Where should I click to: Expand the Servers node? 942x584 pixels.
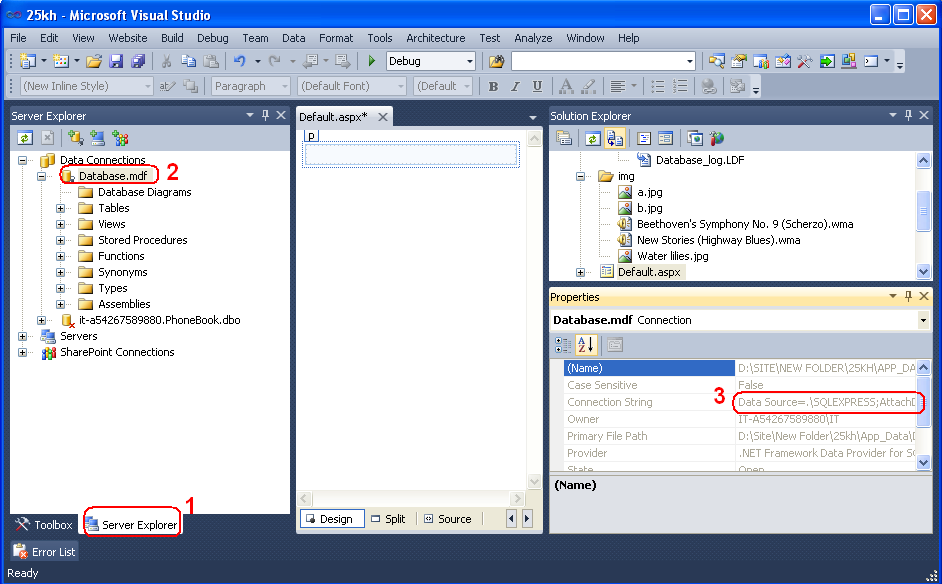[22, 336]
